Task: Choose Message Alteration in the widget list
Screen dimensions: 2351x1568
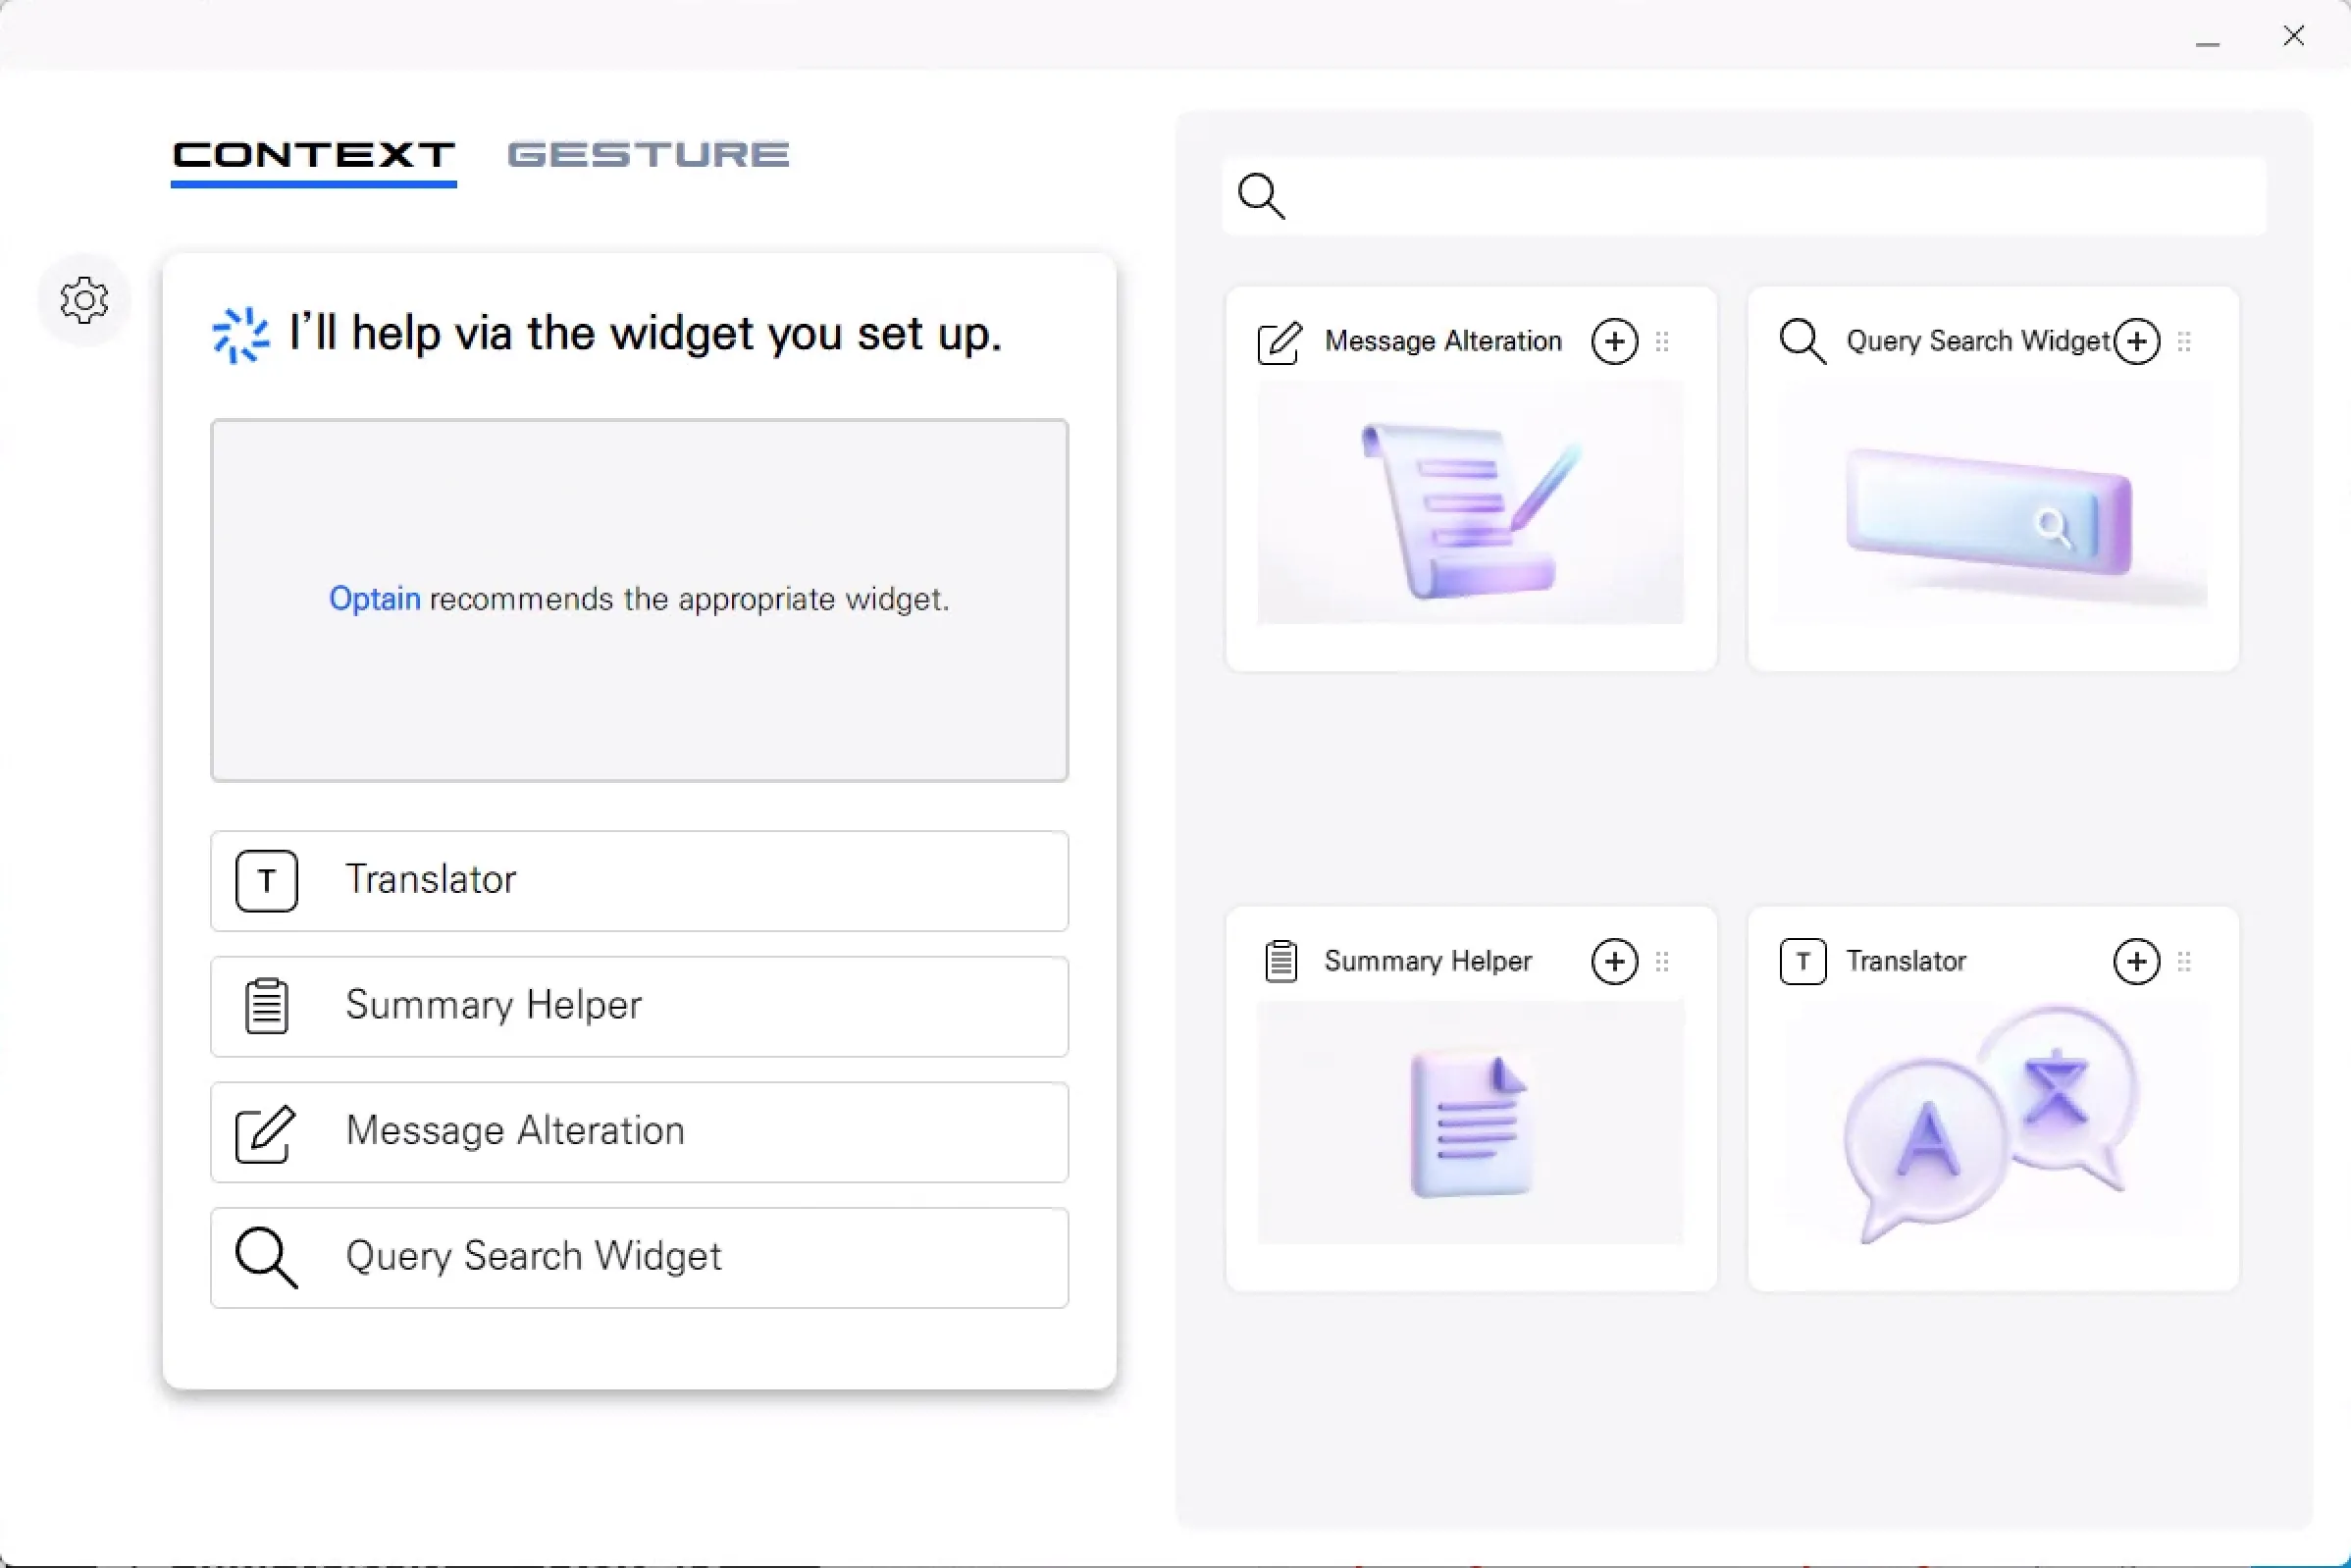Action: pyautogui.click(x=639, y=1132)
